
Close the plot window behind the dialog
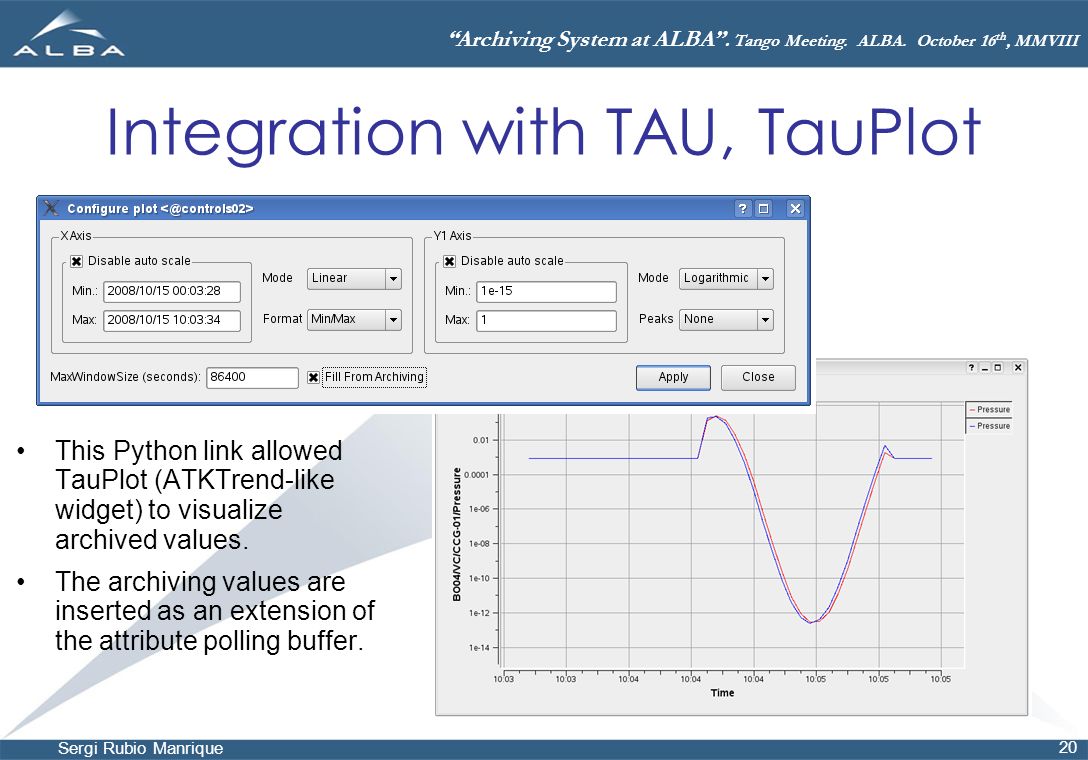(1018, 367)
